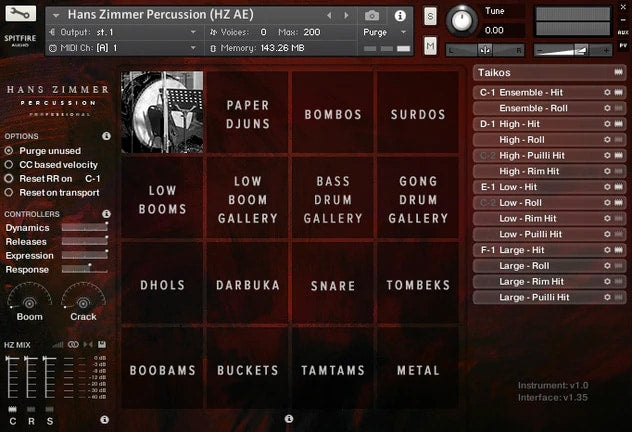Toggle Reset on transport option
632x432 pixels.
(x=10, y=192)
